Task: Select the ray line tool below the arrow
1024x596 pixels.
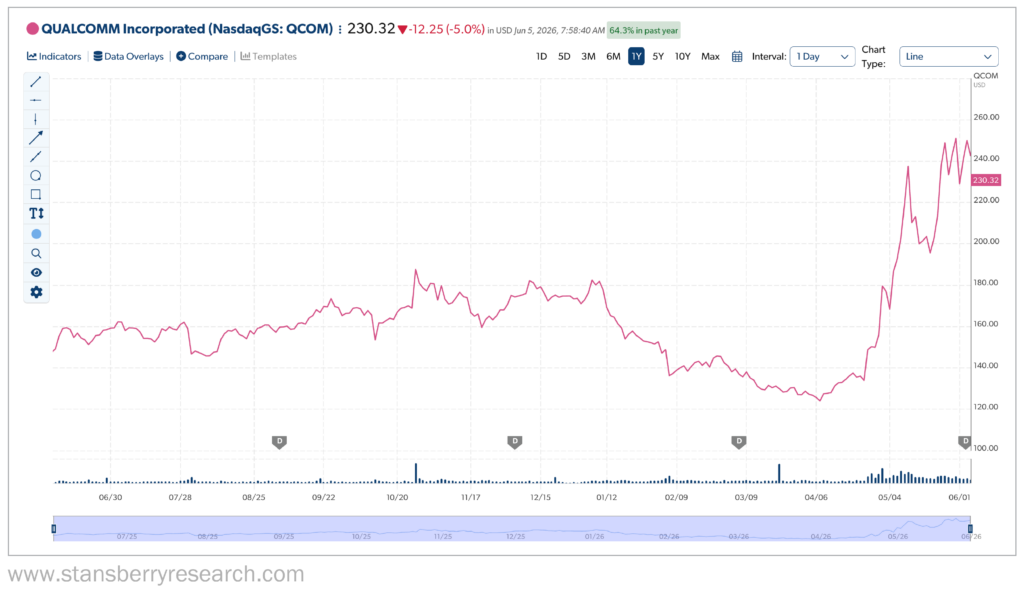Action: click(36, 157)
